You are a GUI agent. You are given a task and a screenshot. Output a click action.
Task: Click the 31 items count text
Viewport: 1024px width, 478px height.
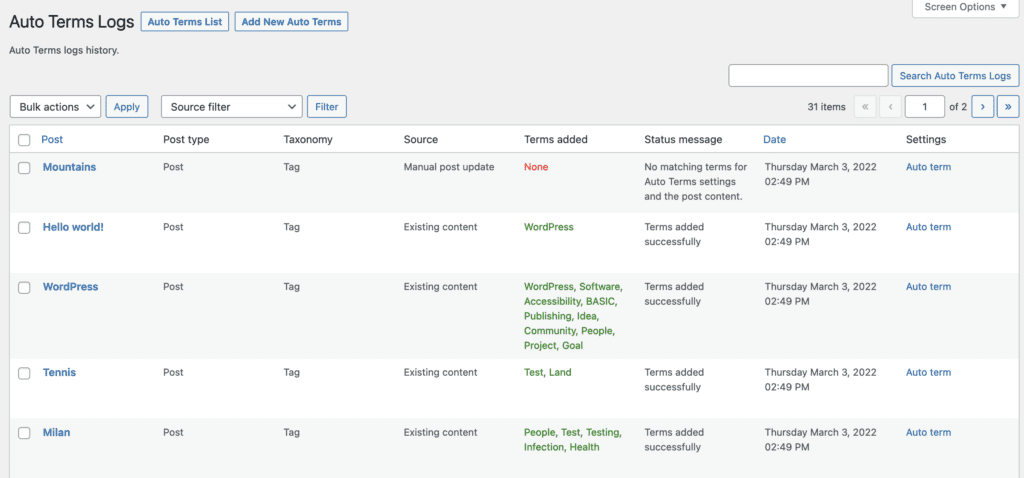[826, 106]
